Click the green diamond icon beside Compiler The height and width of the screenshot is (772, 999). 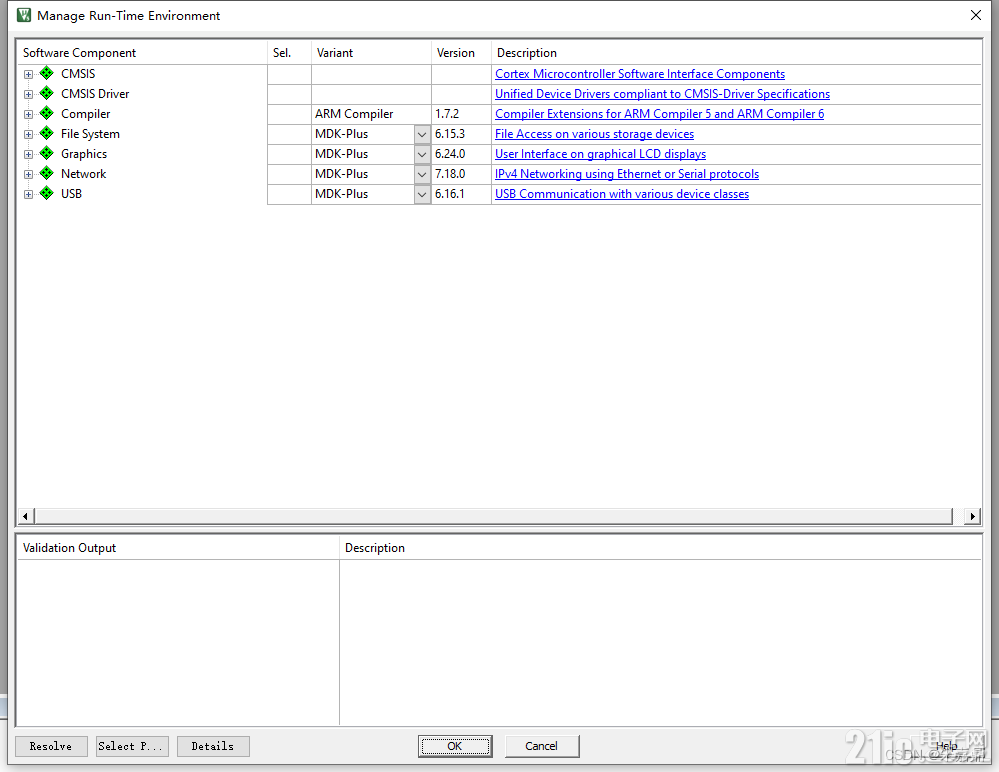tap(47, 113)
